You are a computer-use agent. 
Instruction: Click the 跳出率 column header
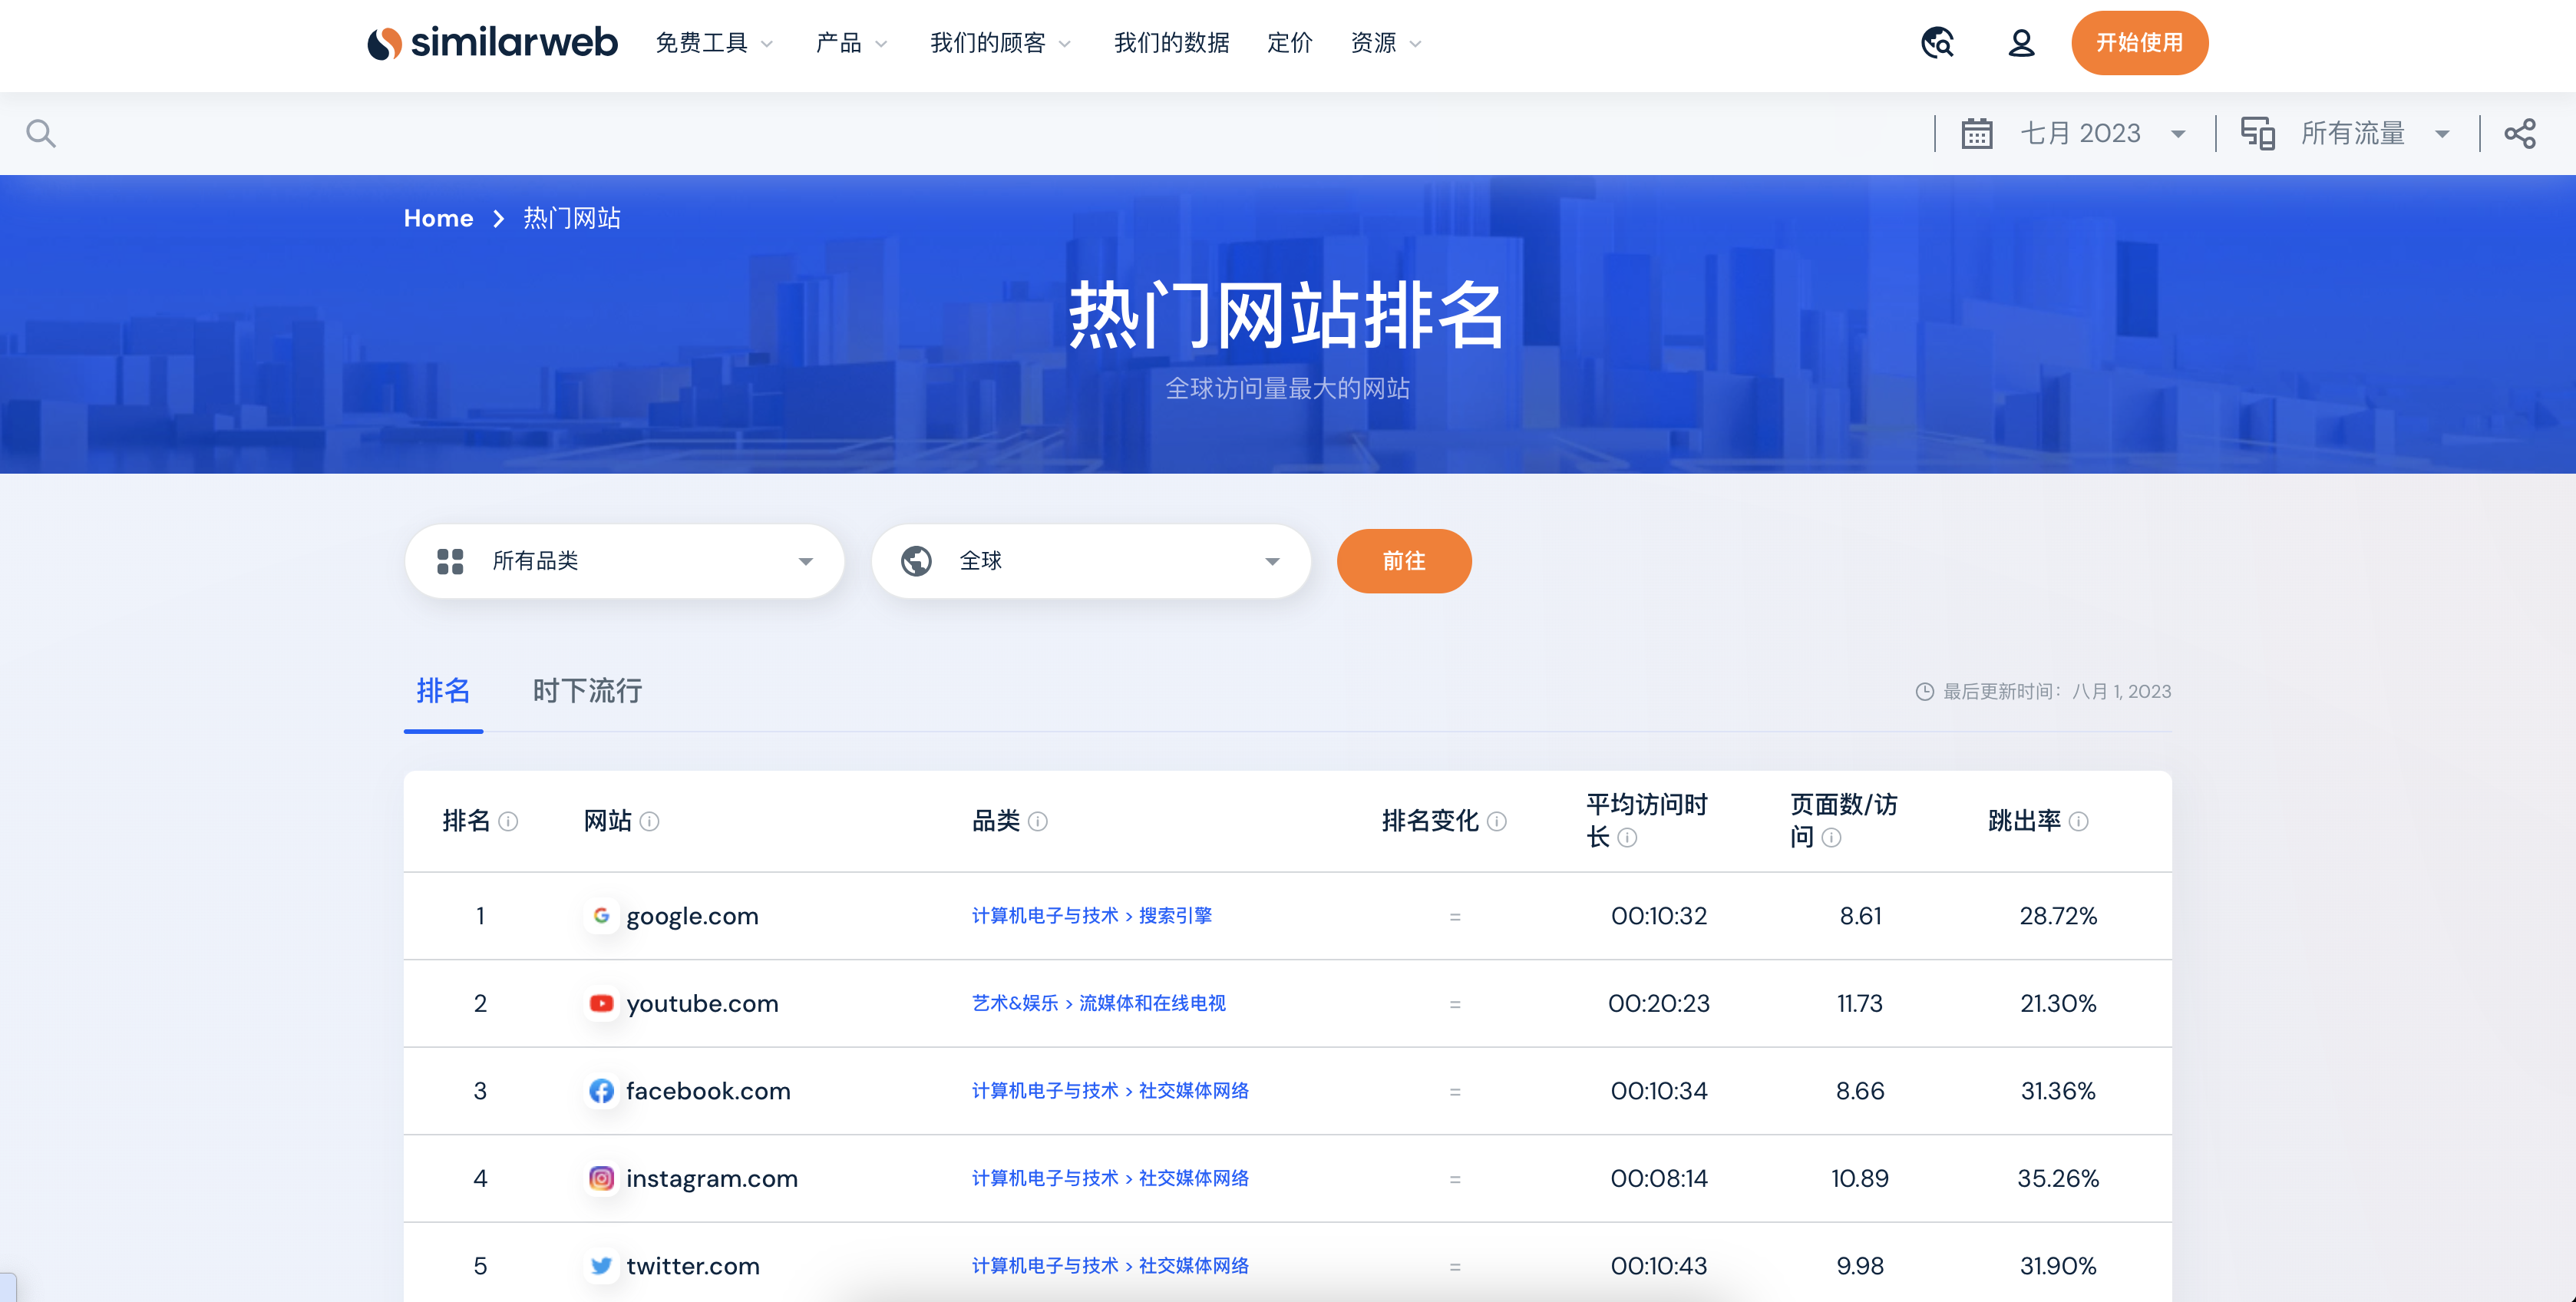click(2024, 821)
